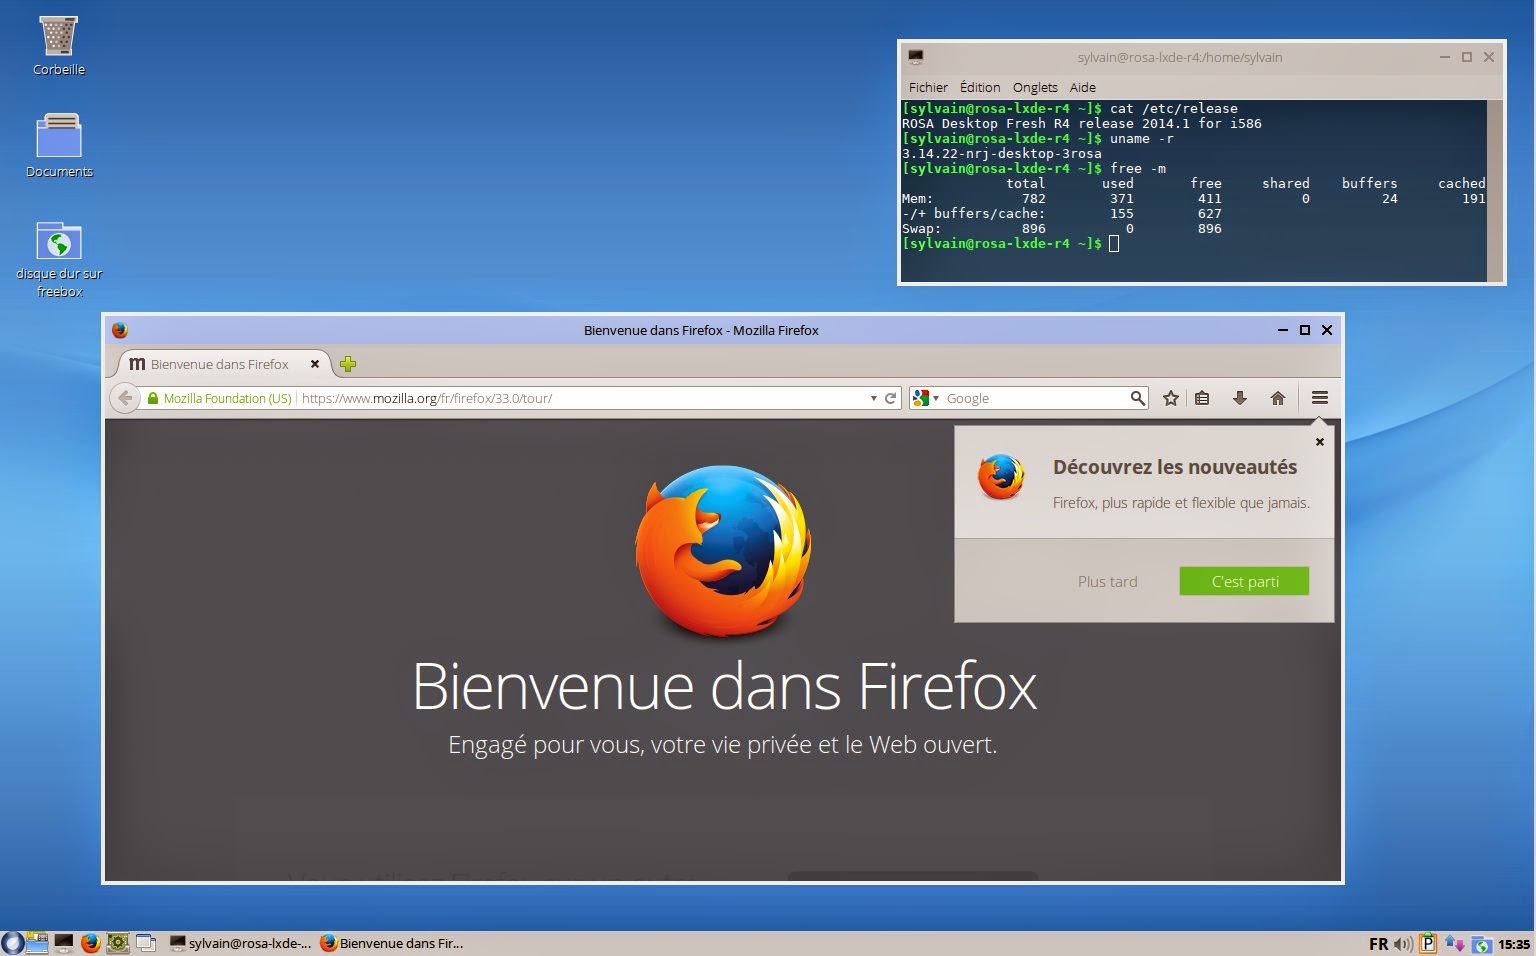Open the Onglets menu in terminal
This screenshot has height=956, width=1536.
pos(1035,87)
